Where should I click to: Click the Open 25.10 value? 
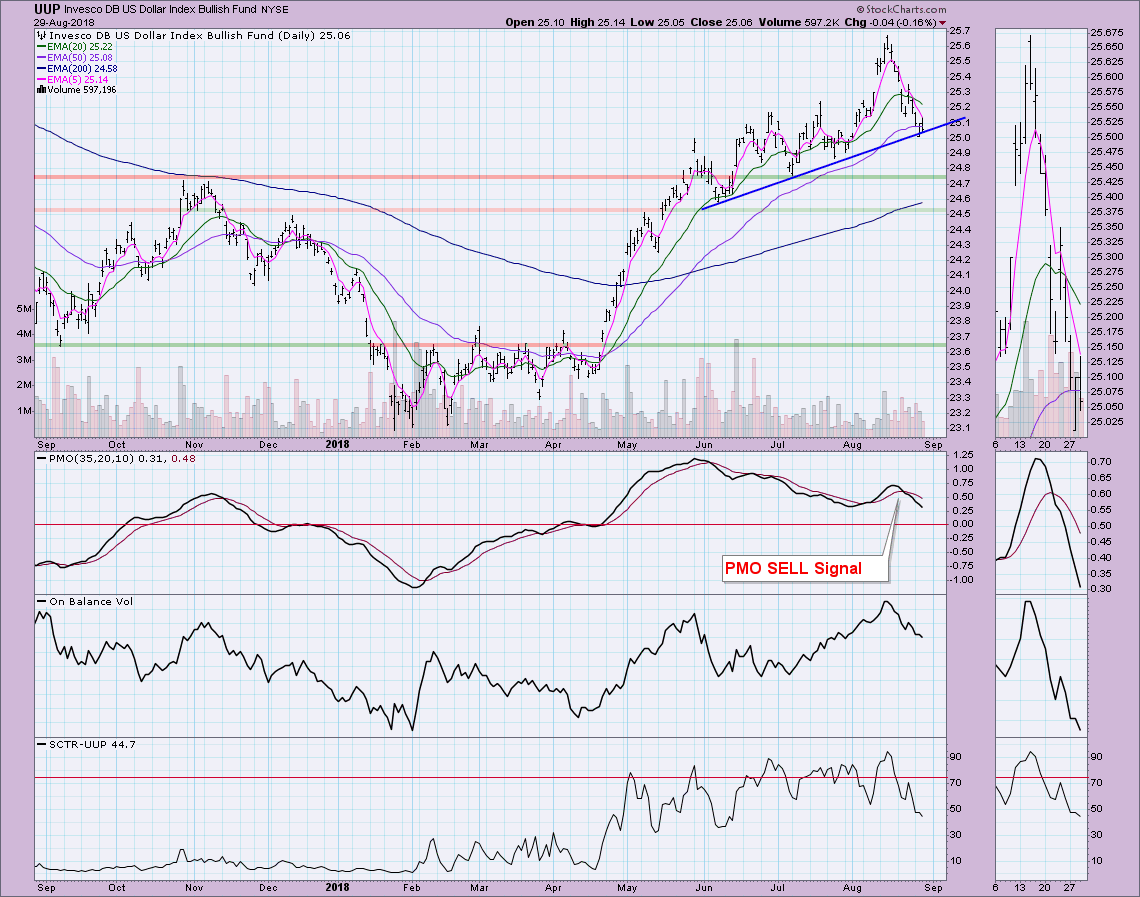(x=535, y=23)
